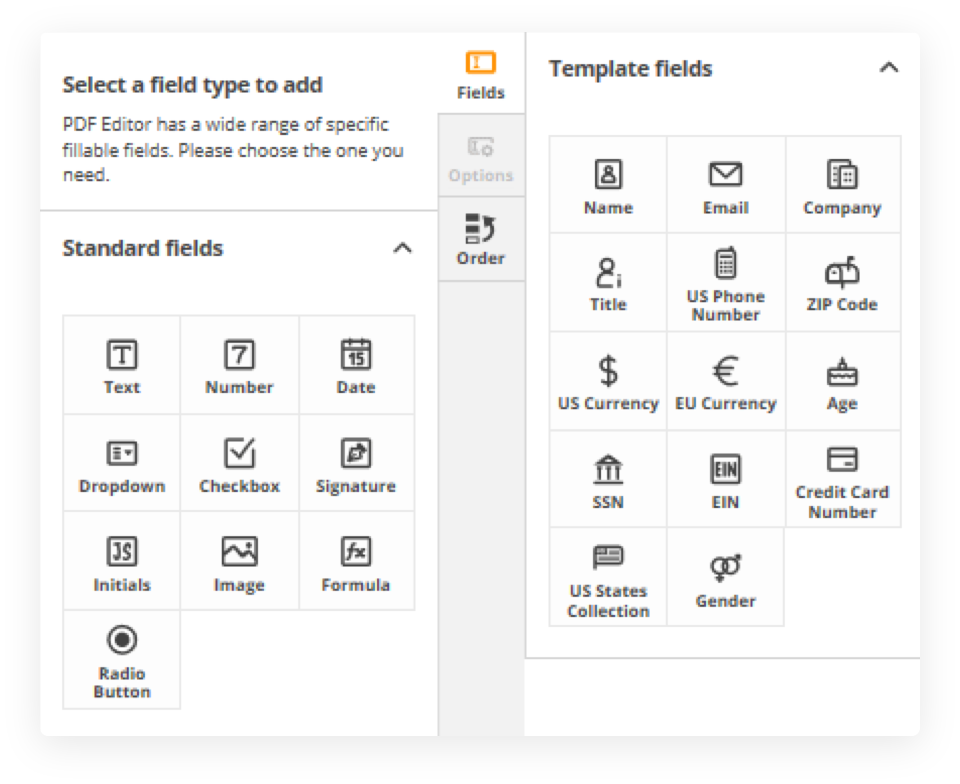Add the Credit Card Number field
This screenshot has height=784, width=960.
click(842, 480)
